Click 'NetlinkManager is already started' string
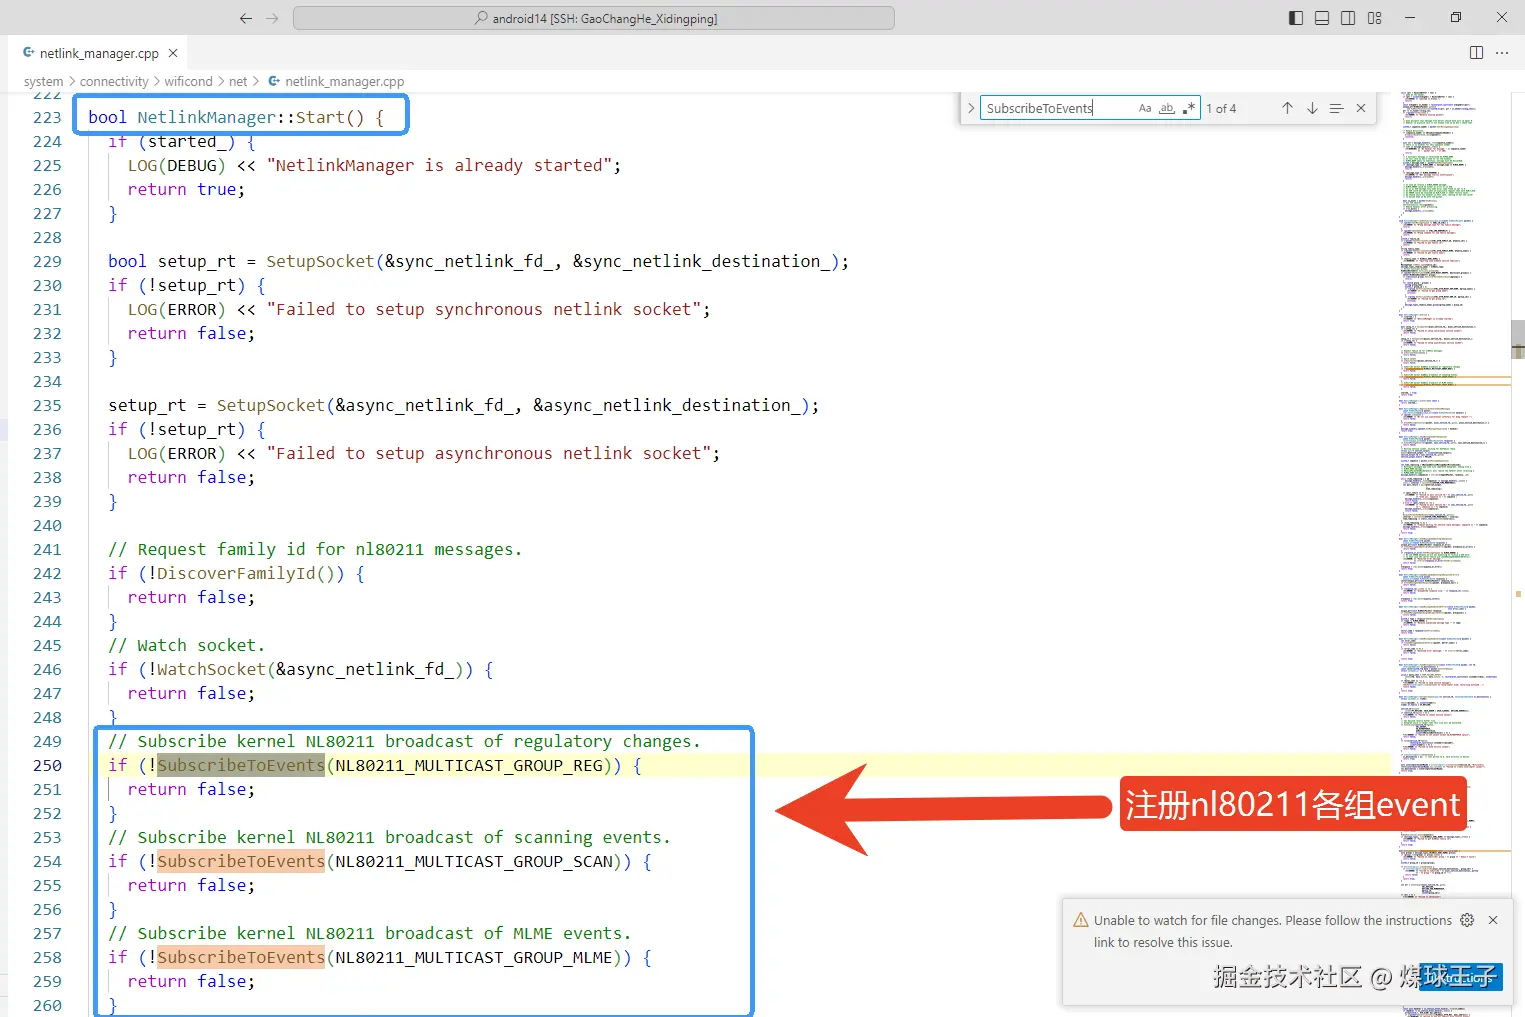 [x=439, y=165]
